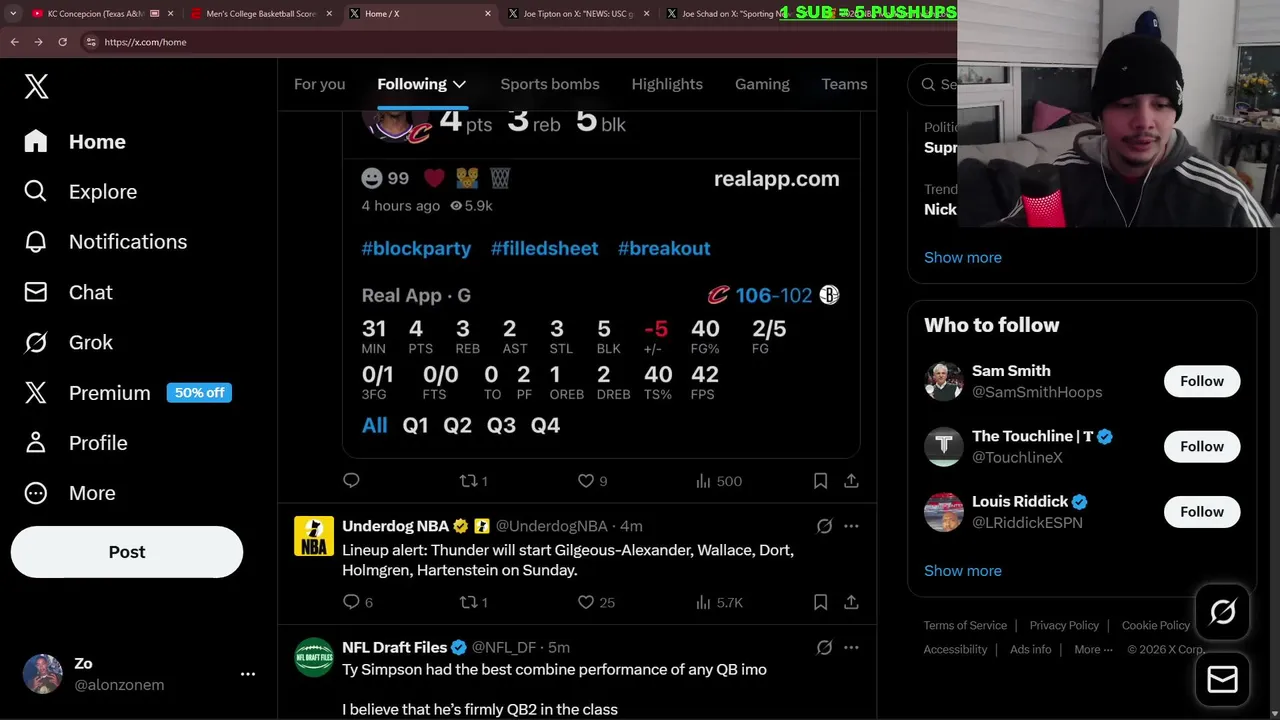Open #filledsheet hashtag
Image resolution: width=1280 pixels, height=720 pixels.
click(544, 248)
